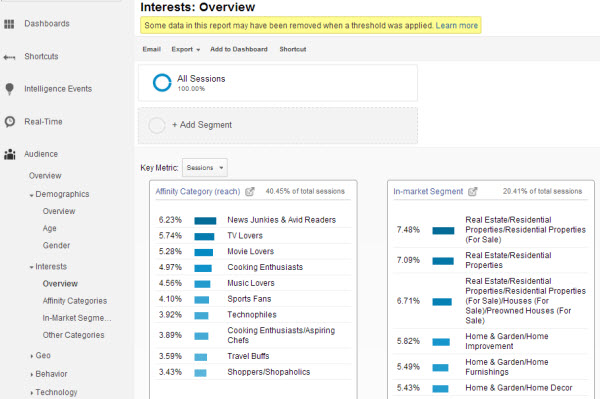Screen dimensions: 600x399
Task: Click the Dashboards grid icon
Action: (9, 24)
